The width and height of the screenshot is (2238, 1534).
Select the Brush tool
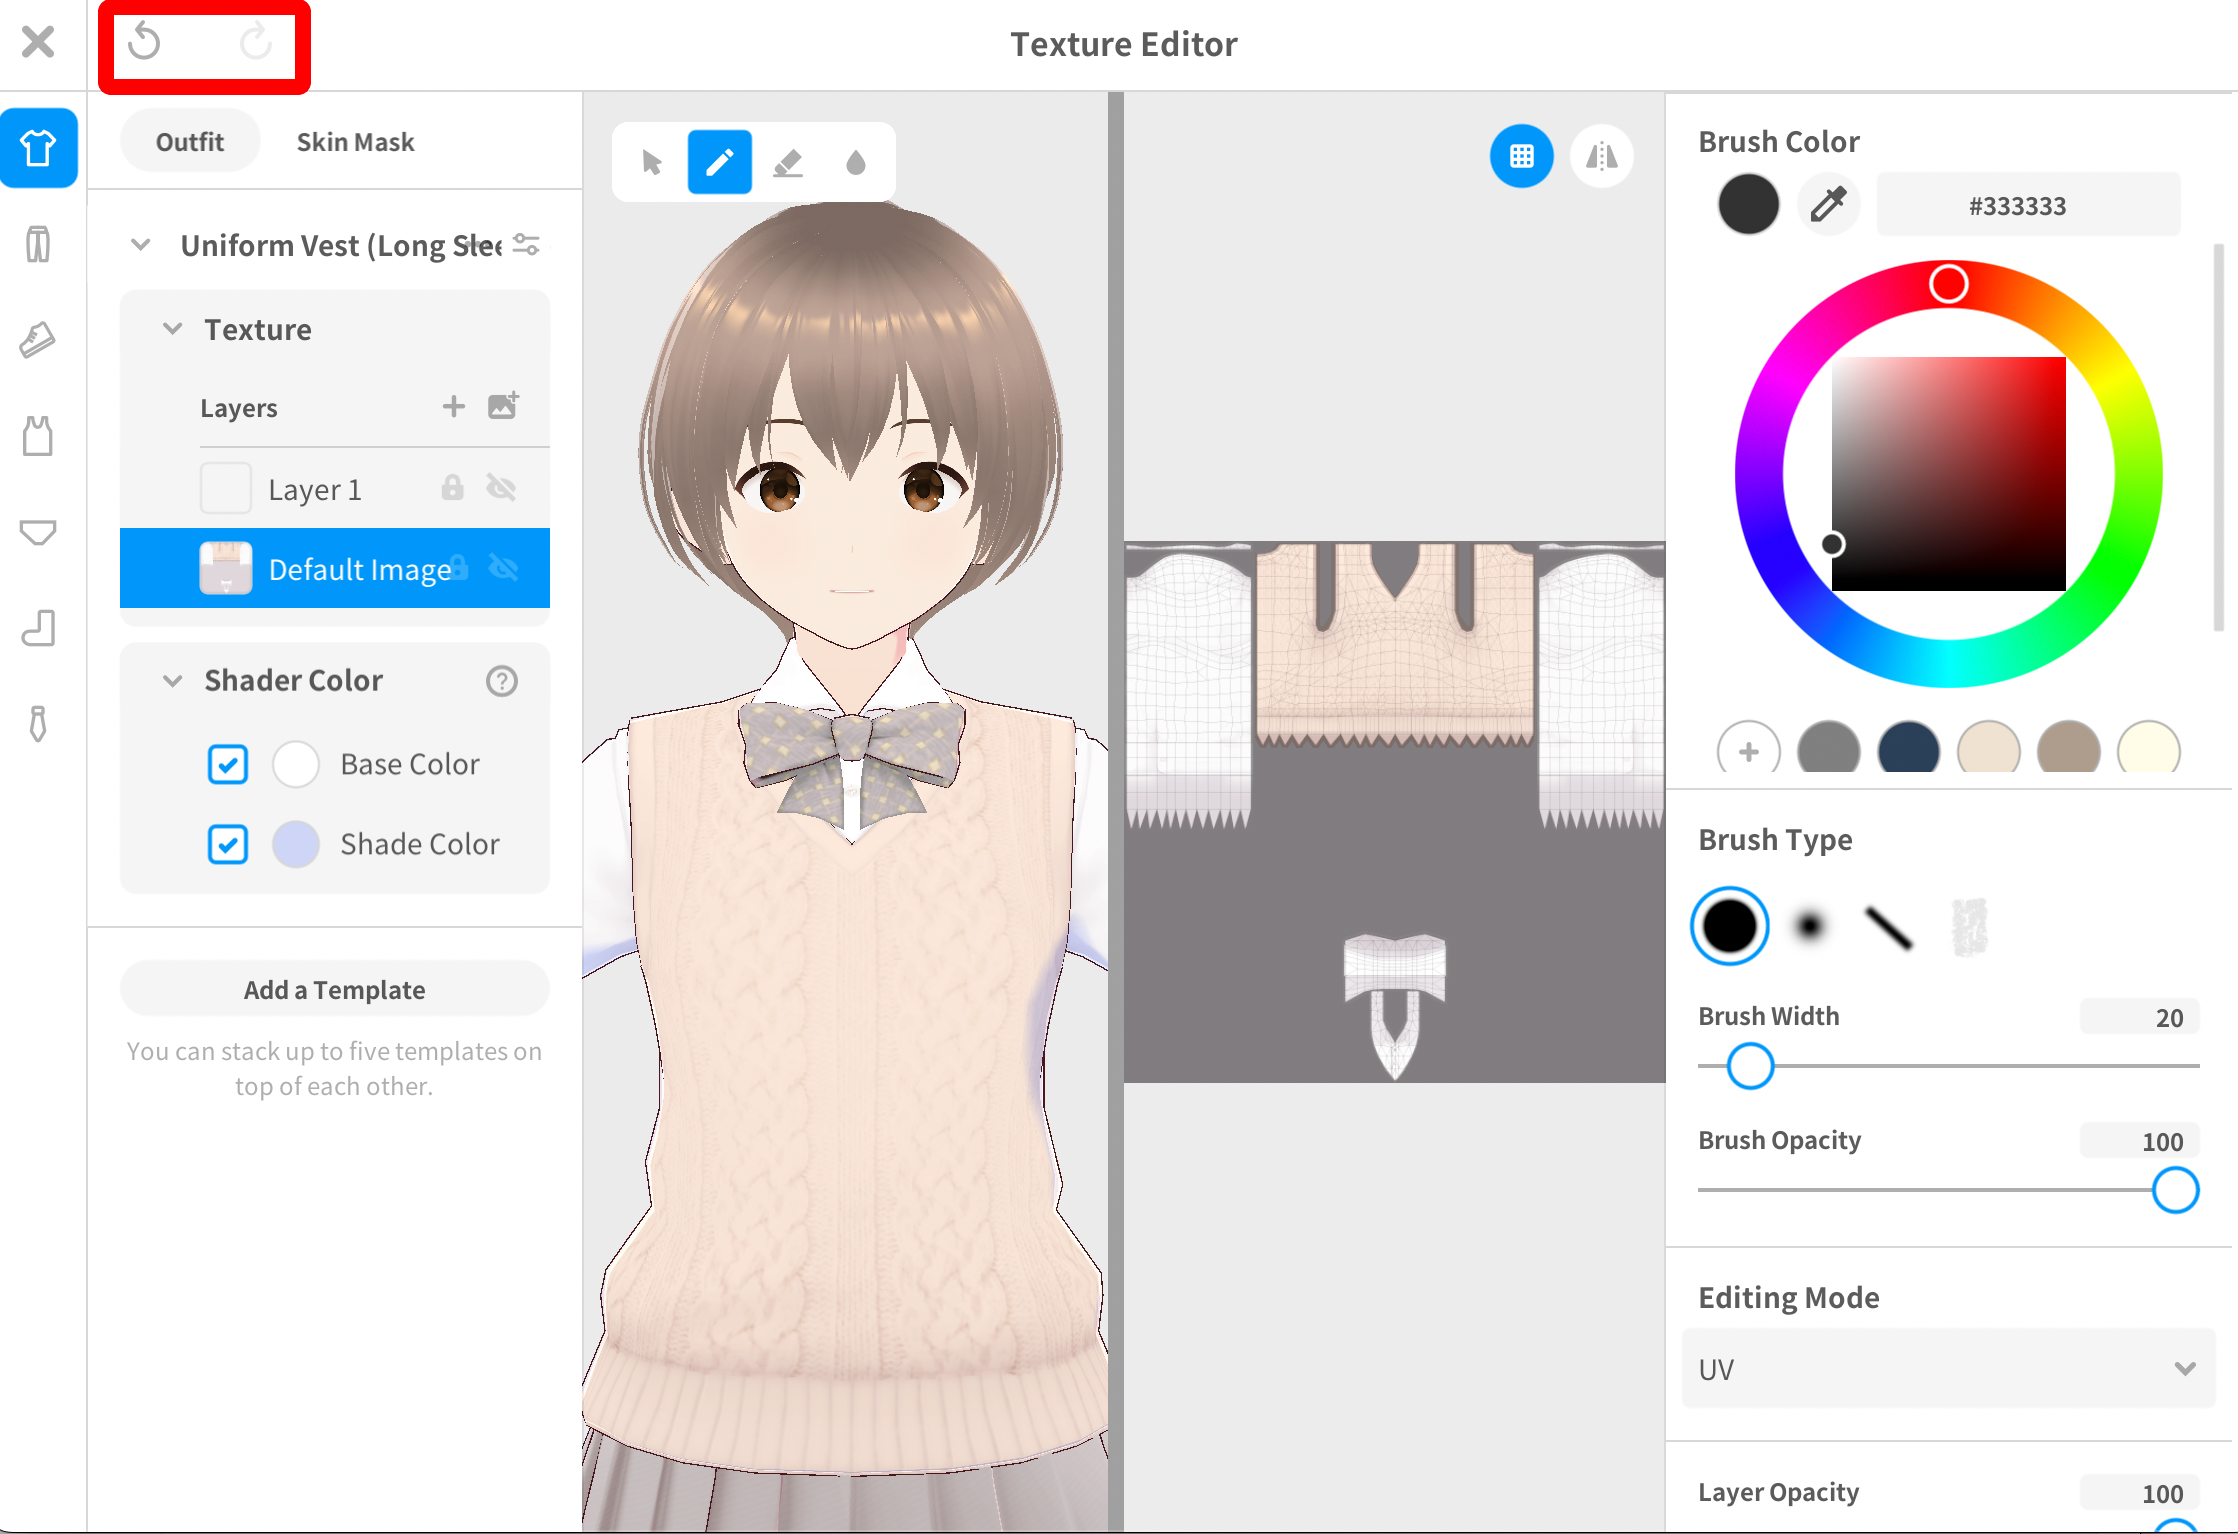point(719,162)
